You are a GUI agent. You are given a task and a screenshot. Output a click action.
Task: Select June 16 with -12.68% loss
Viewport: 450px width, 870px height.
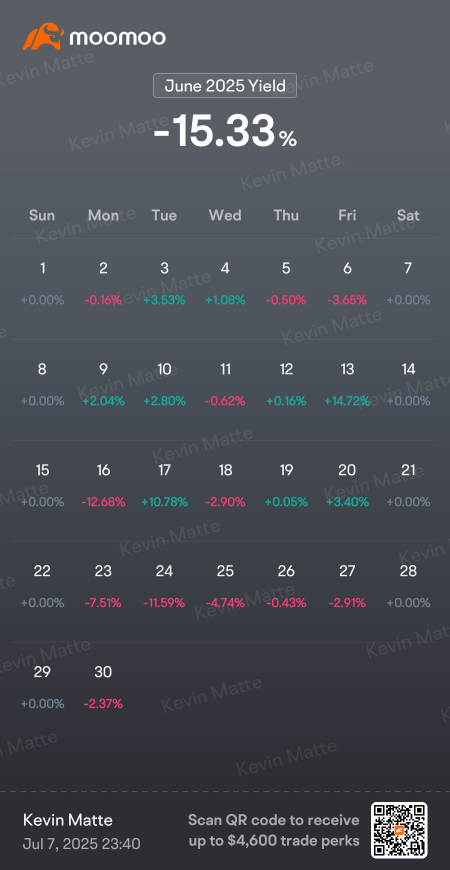click(103, 485)
